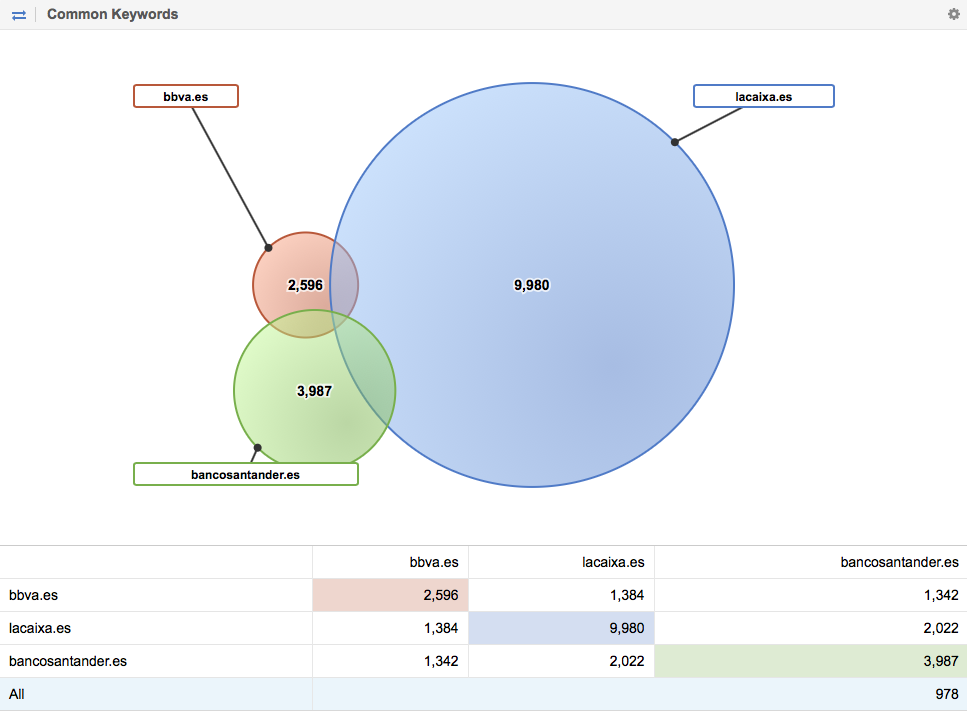Click the bancosantander.es column header
Viewport: 967px width, 711px height.
pyautogui.click(x=899, y=562)
